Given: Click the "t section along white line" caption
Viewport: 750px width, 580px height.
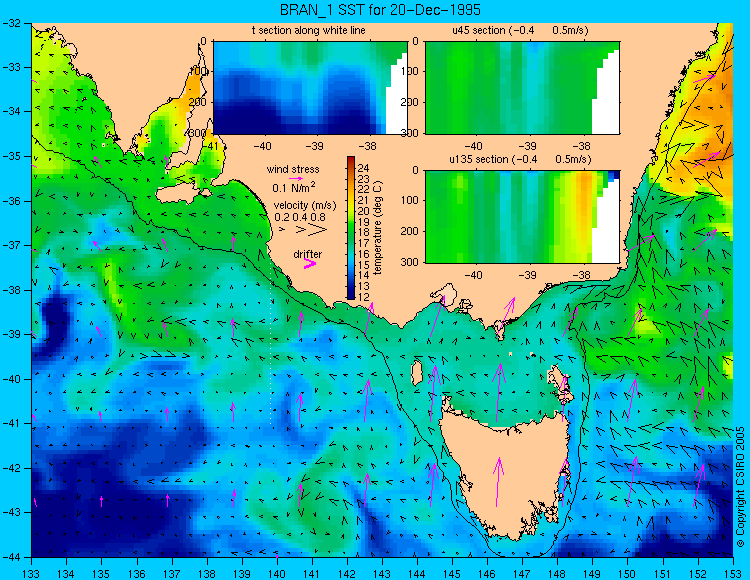Looking at the screenshot, I should 309,31.
